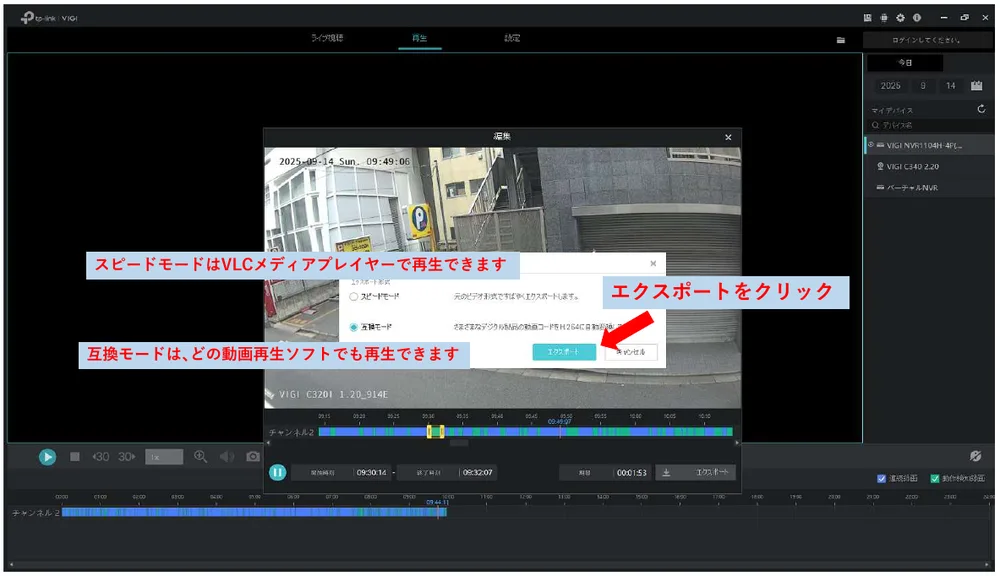This screenshot has height=576, width=1000.
Task: Click the teal Export button in popup
Action: [x=564, y=351]
